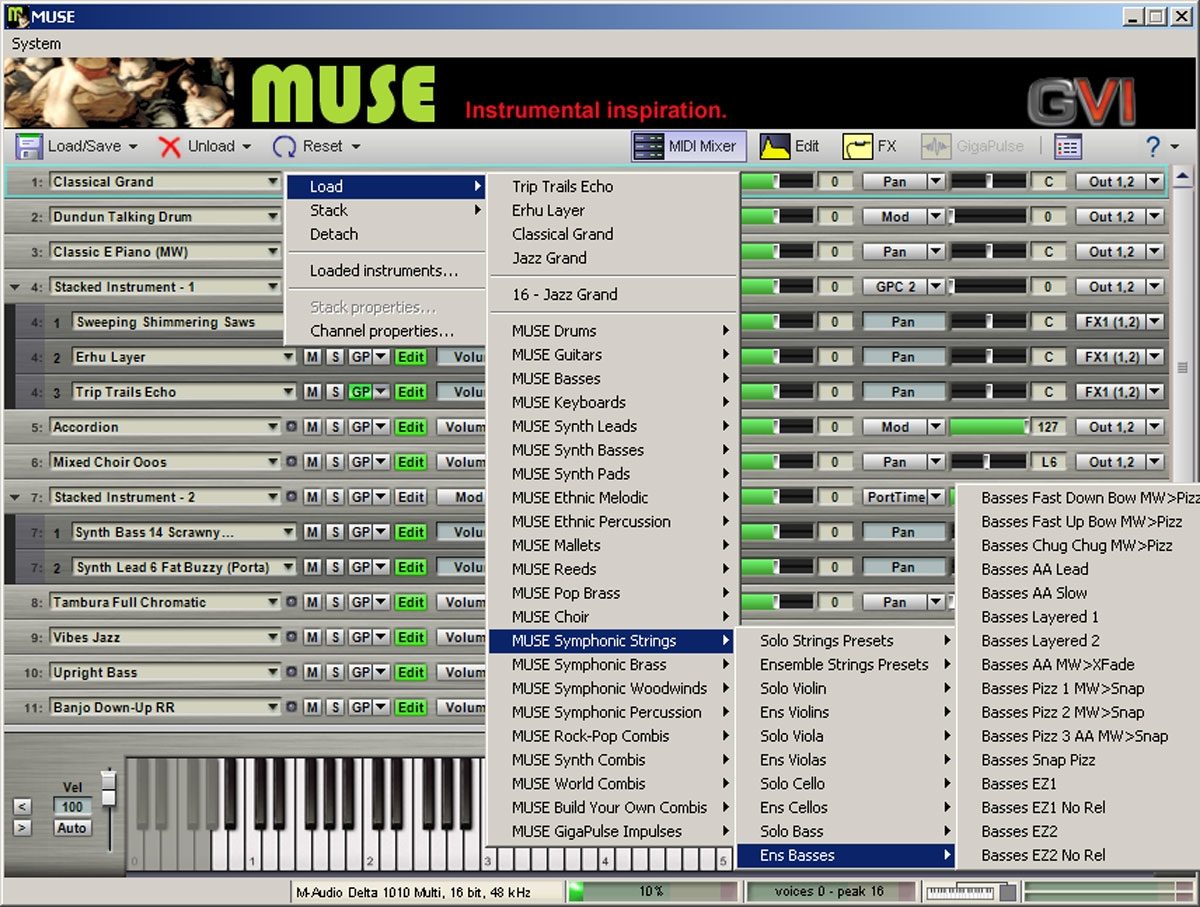This screenshot has height=907, width=1200.
Task: Solo the Mixed Choir Ooos channel
Action: (335, 462)
